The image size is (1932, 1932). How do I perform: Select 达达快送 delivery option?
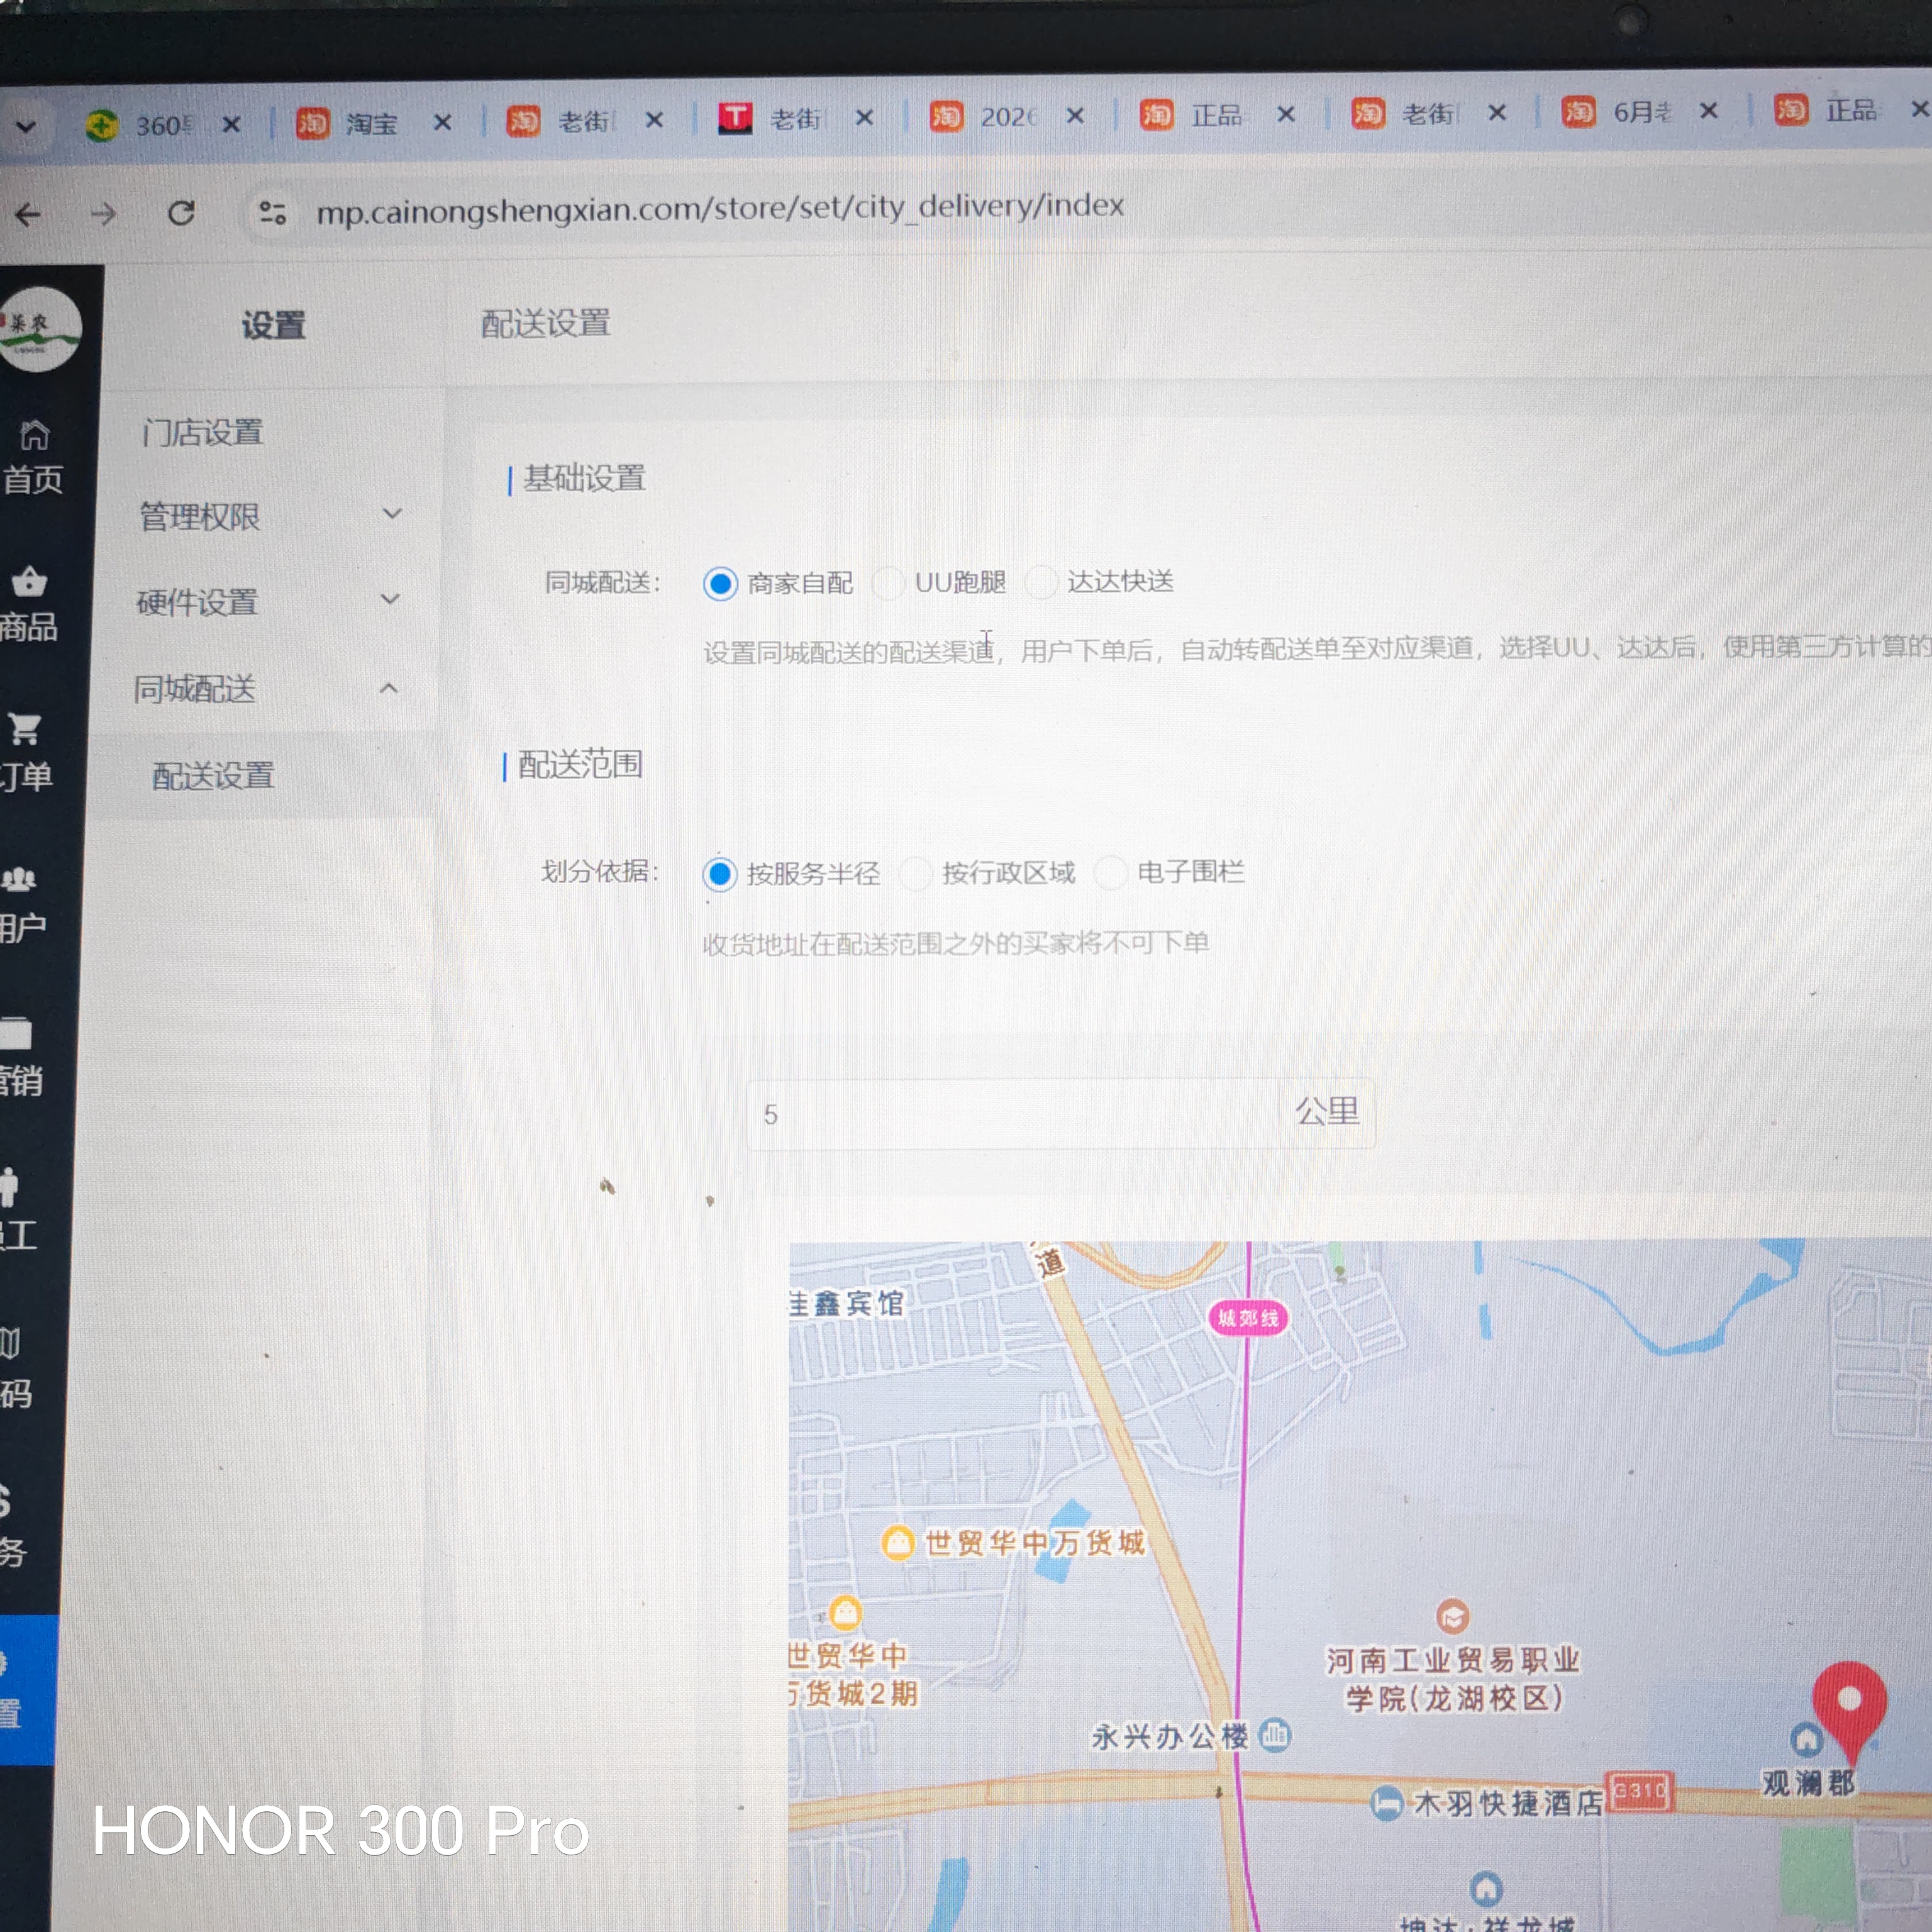pyautogui.click(x=1041, y=581)
